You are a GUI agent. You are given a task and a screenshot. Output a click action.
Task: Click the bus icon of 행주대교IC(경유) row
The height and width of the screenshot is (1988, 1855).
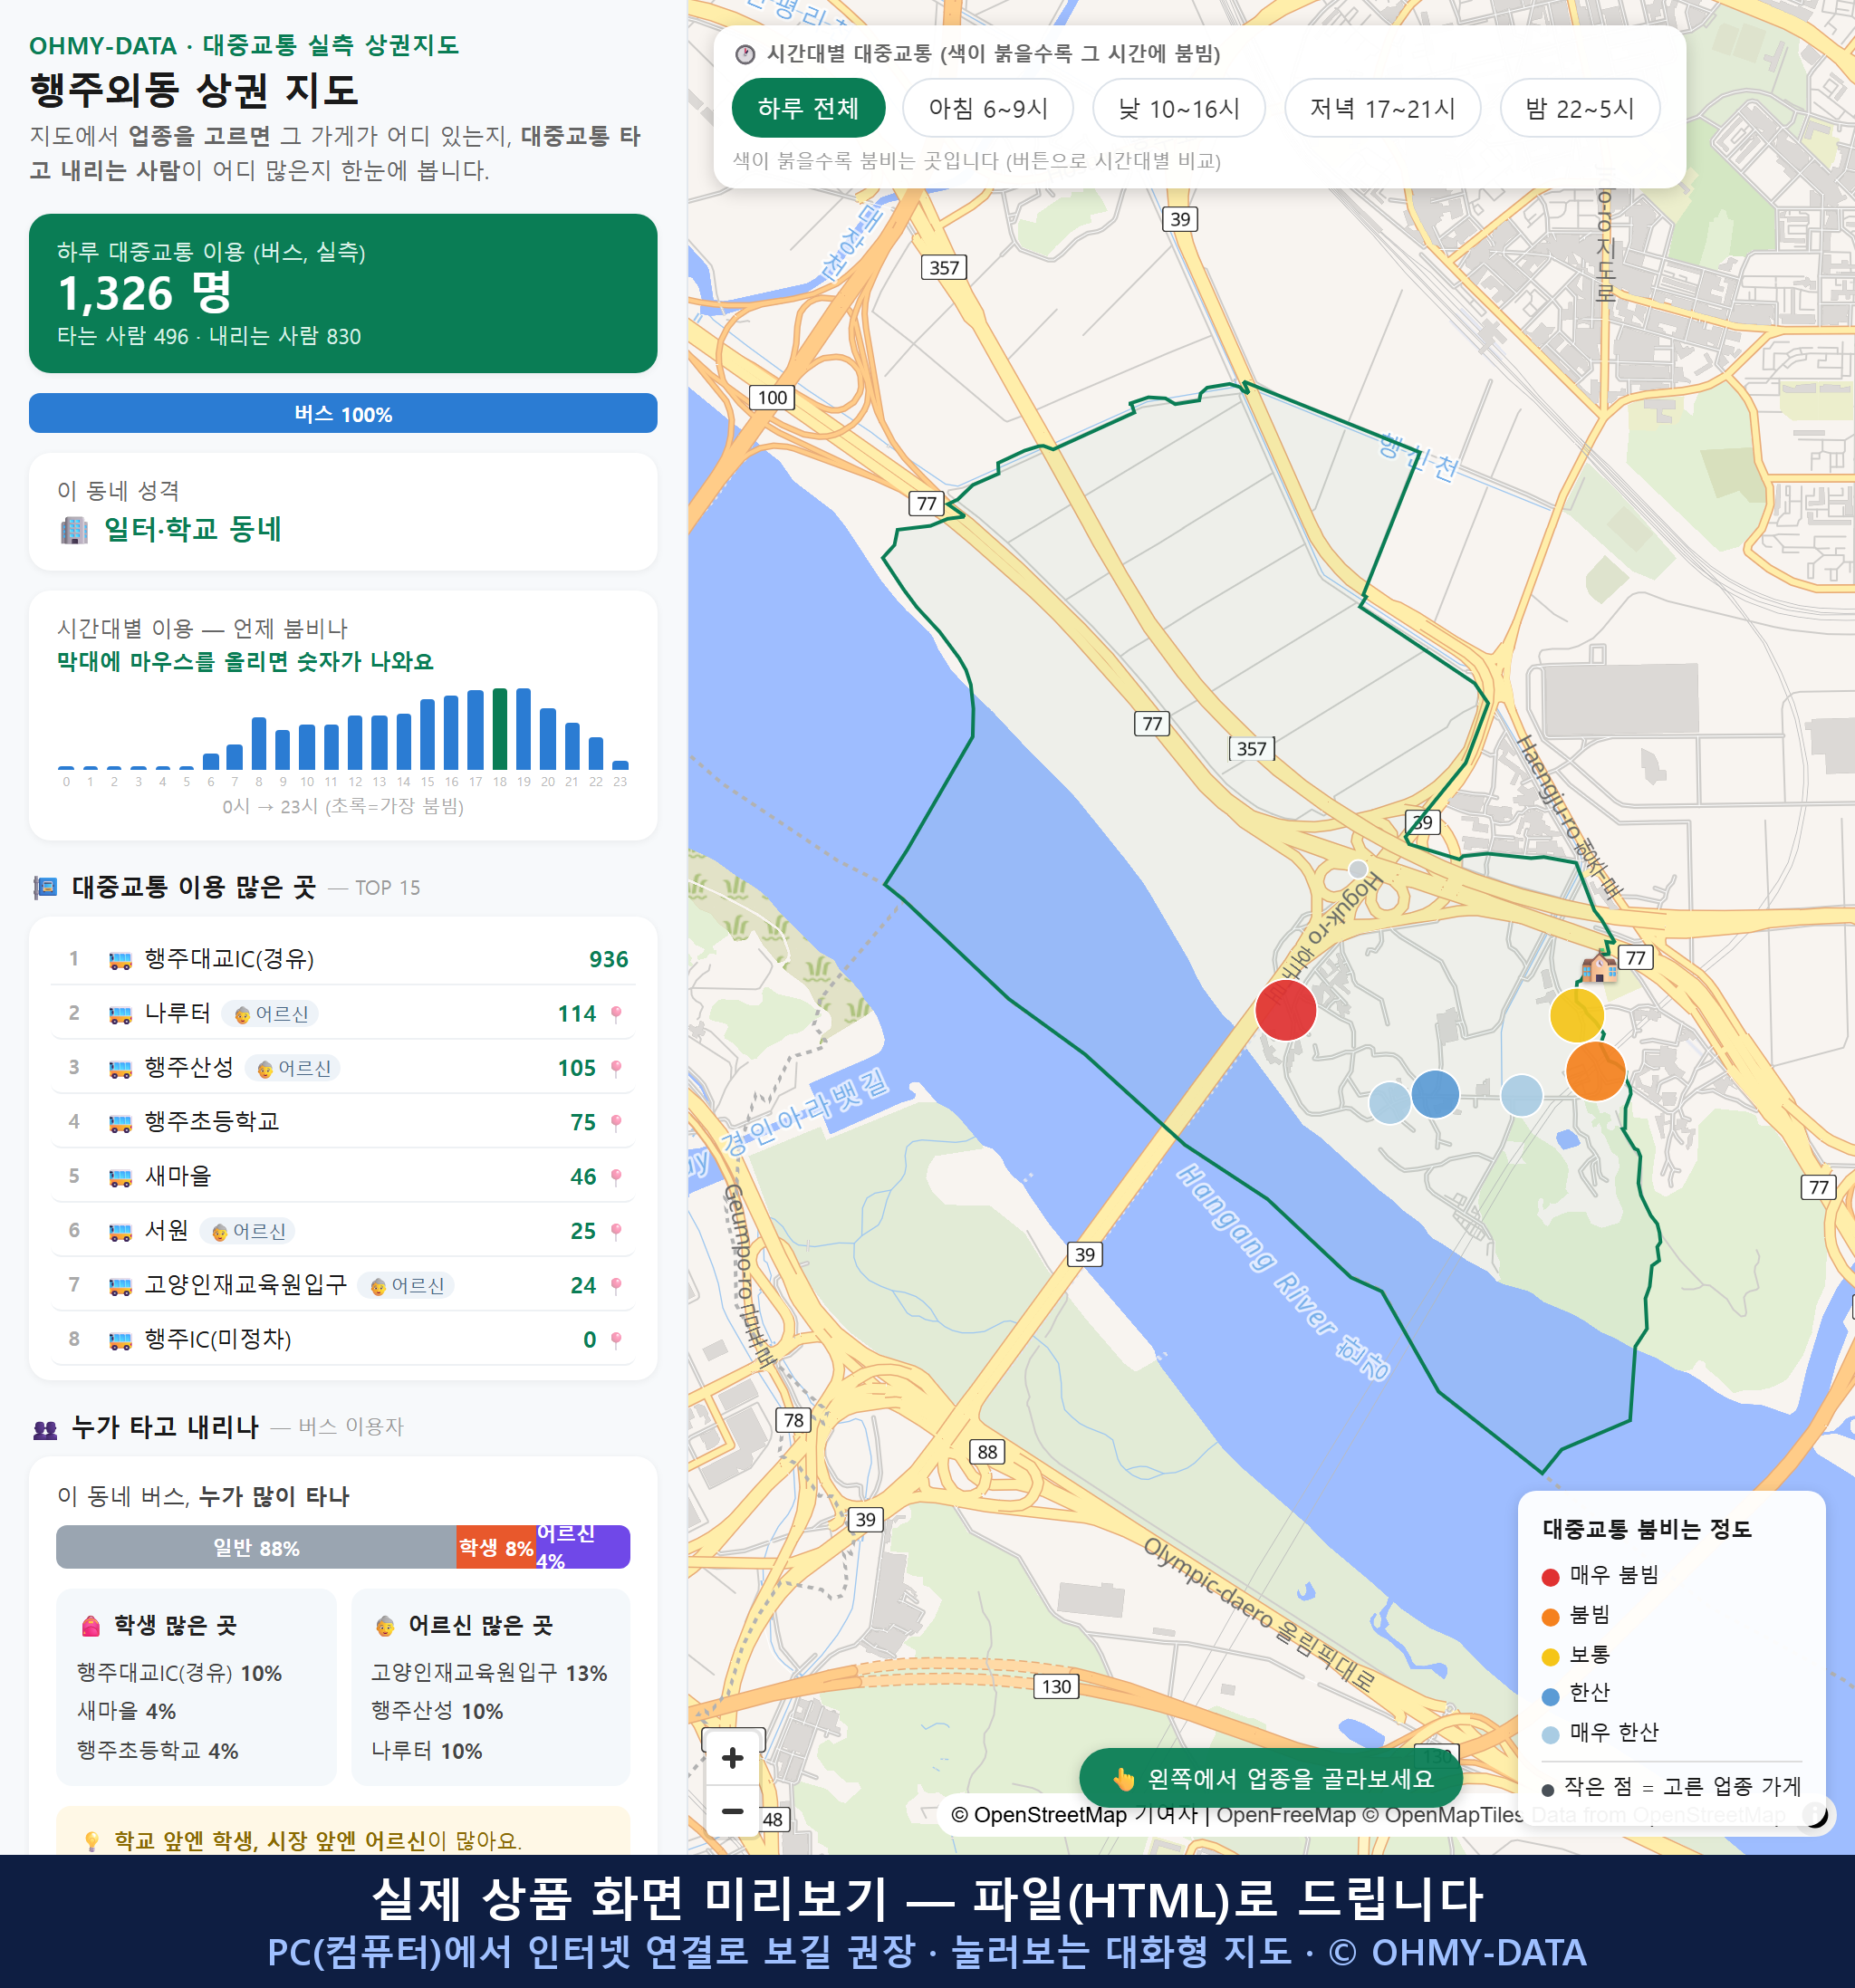point(120,960)
